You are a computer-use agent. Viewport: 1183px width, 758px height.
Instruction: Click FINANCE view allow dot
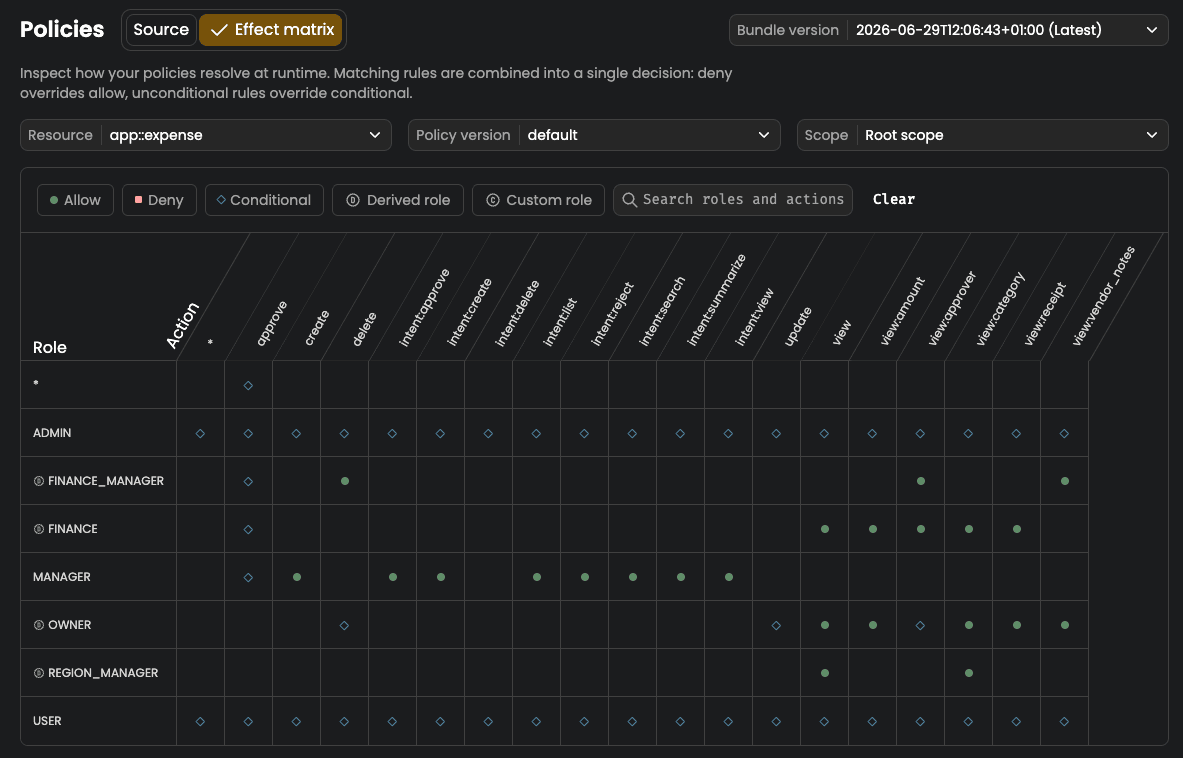(825, 529)
